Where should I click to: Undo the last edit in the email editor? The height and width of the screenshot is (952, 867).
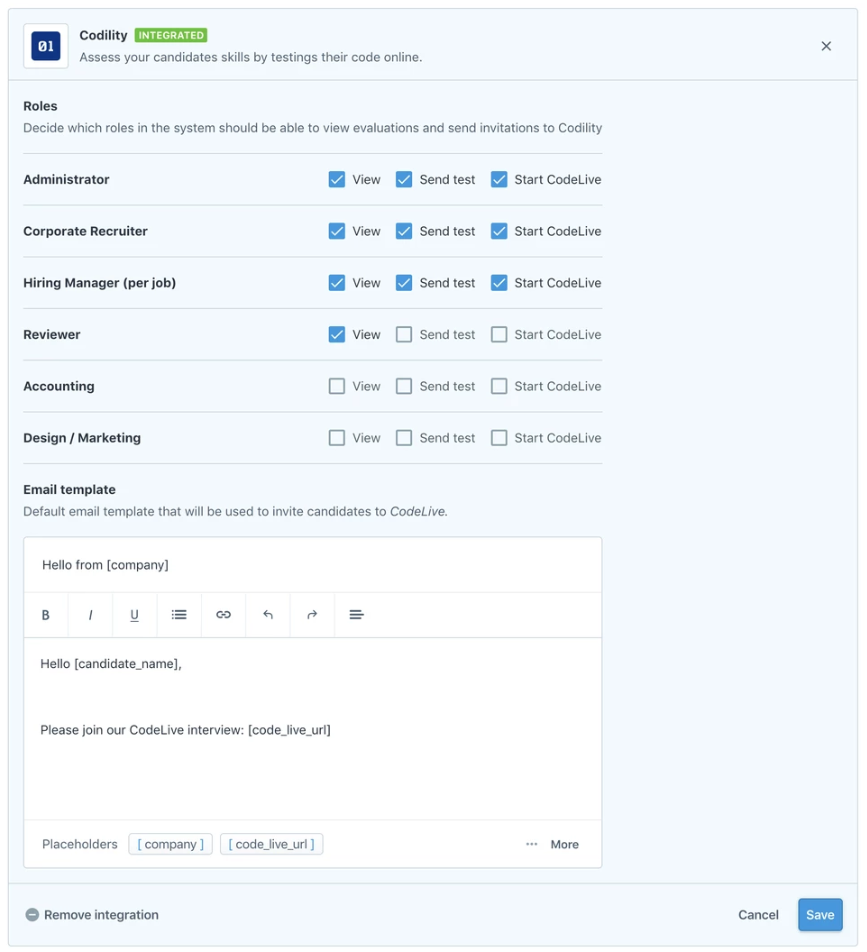pos(267,614)
